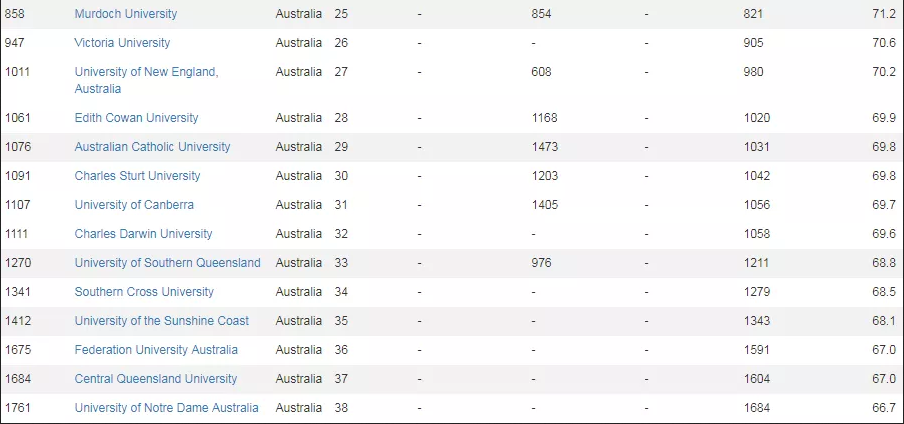The height and width of the screenshot is (424, 904).
Task: Open Australian Catholic University profile
Action: coord(152,147)
